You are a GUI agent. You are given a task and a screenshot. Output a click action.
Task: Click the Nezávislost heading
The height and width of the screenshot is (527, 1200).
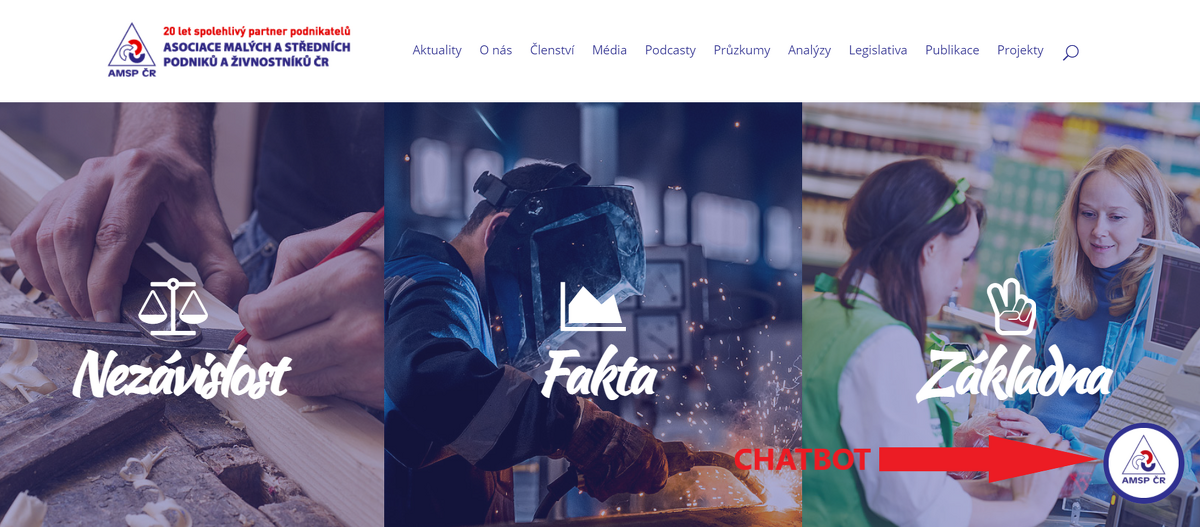pyautogui.click(x=181, y=376)
